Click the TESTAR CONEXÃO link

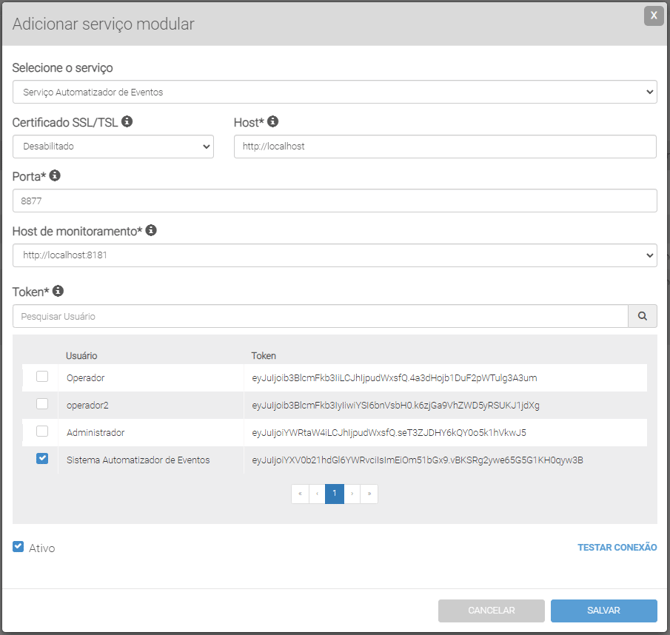coord(617,547)
